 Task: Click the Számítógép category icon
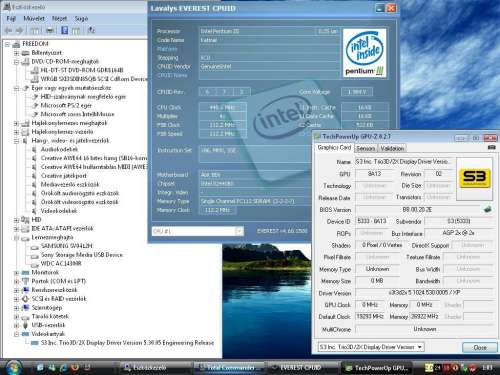pos(25,307)
